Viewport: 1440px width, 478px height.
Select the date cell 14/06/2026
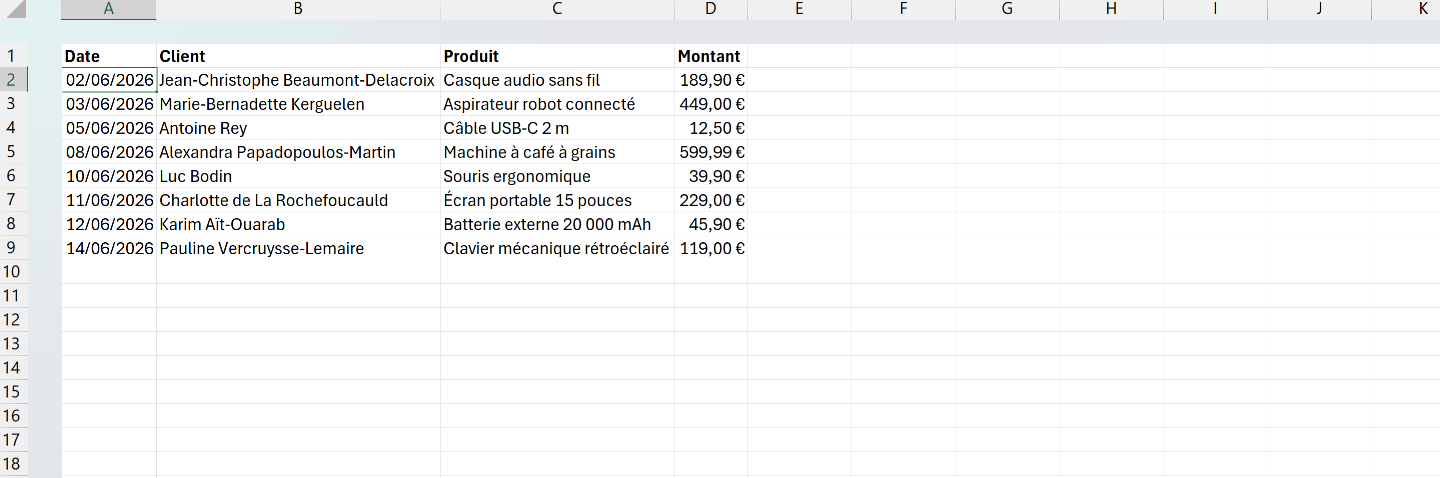point(109,248)
